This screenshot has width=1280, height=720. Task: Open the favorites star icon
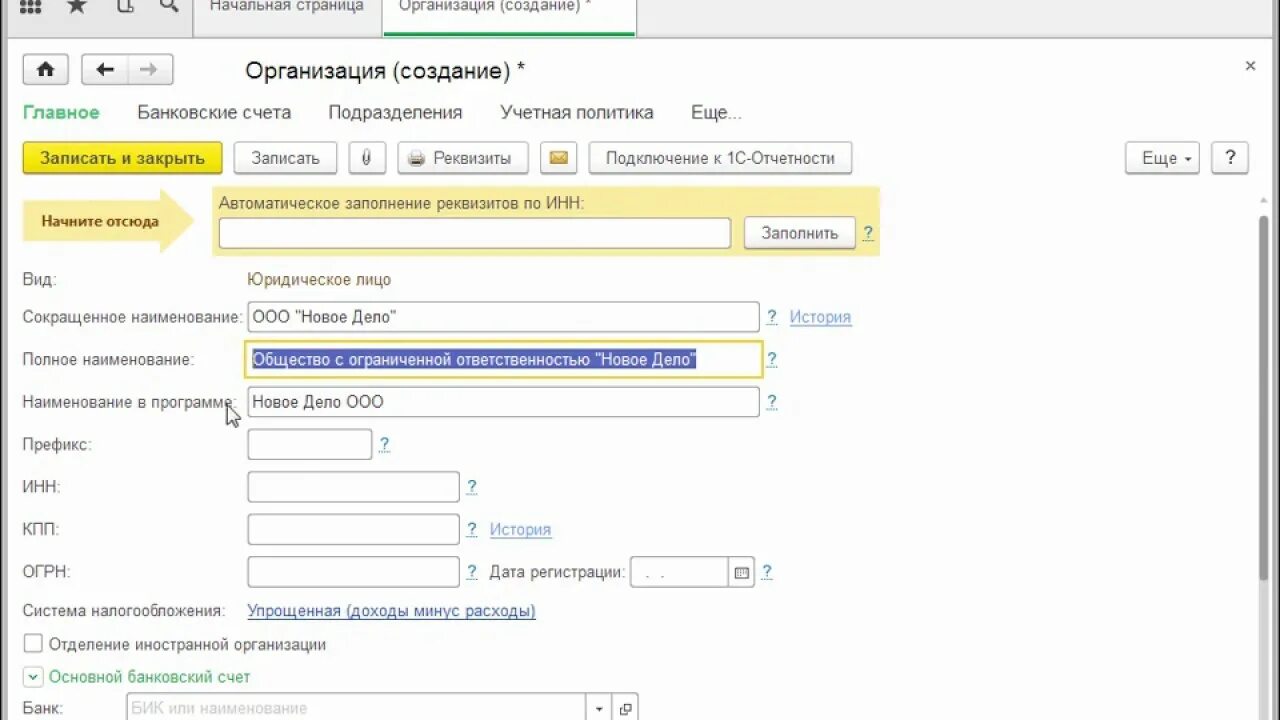[x=76, y=7]
